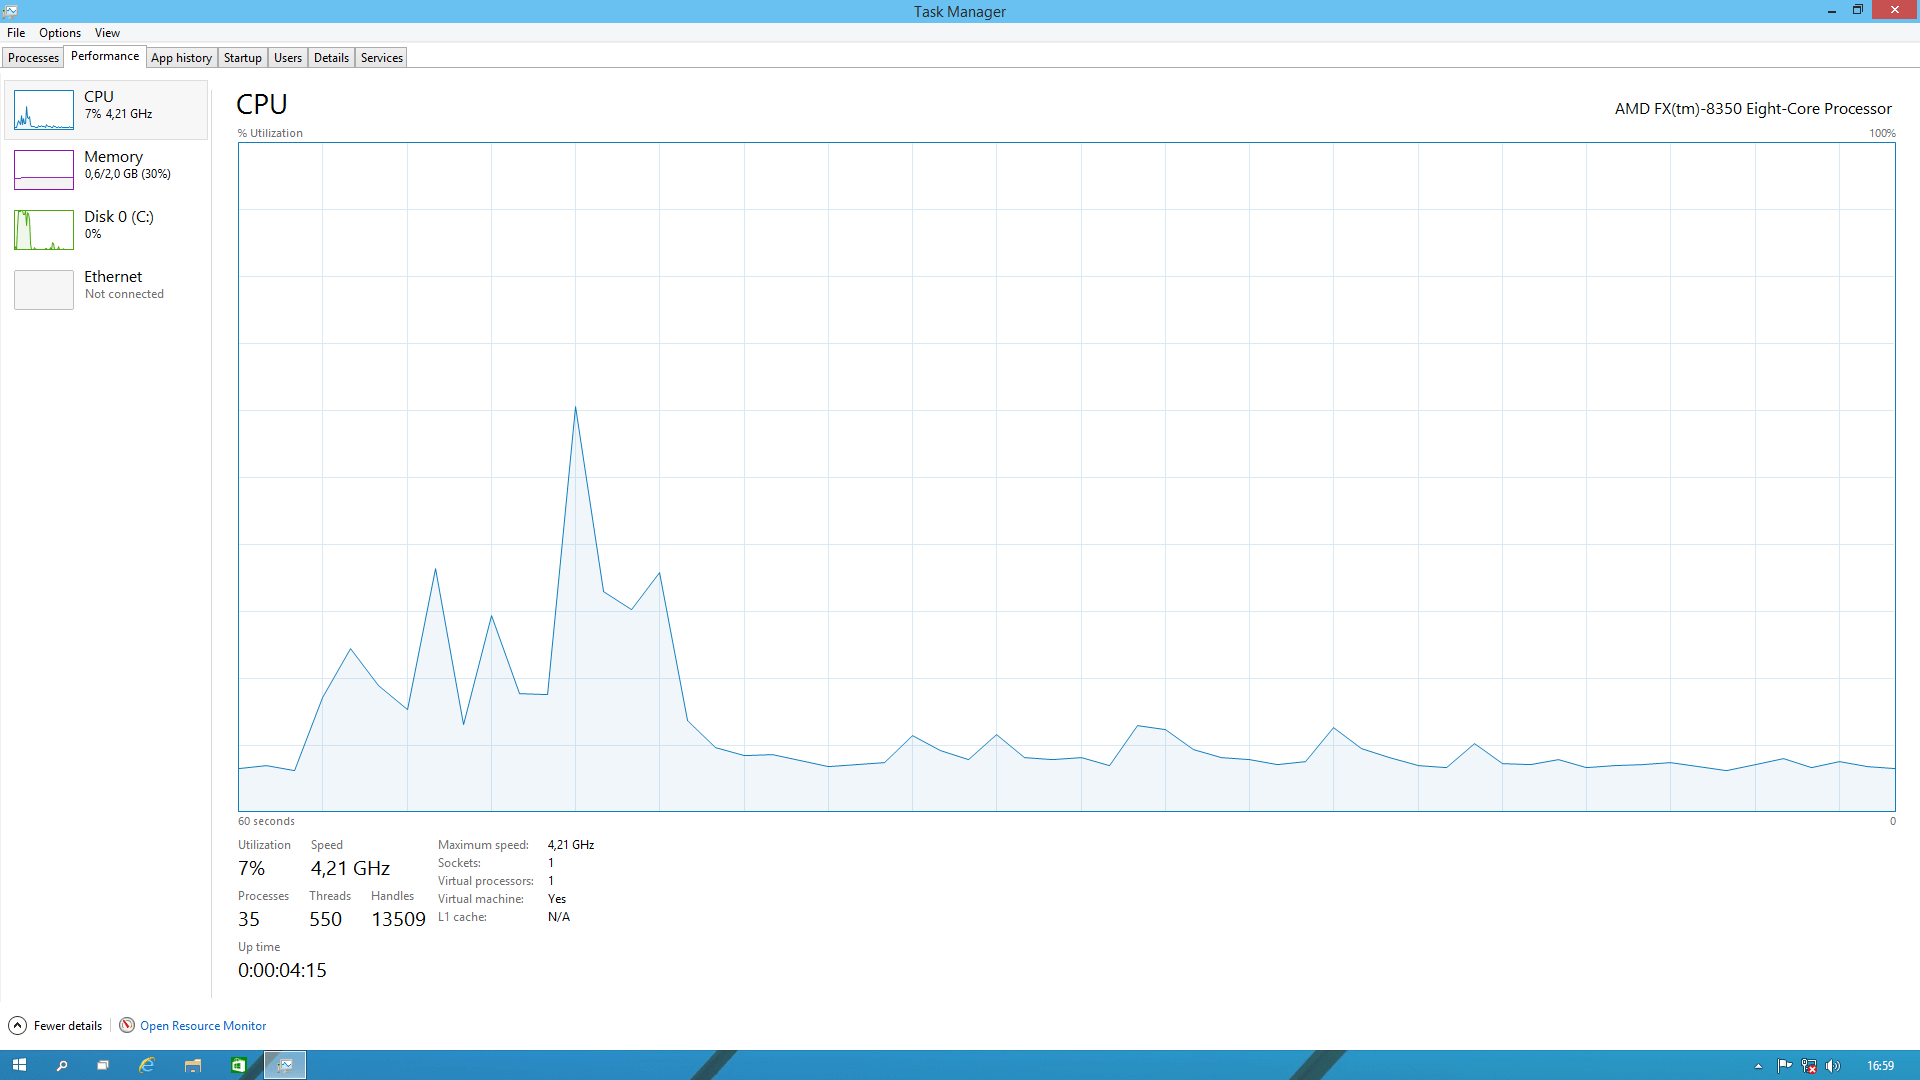
Task: Switch to the Services tab
Action: click(382, 58)
